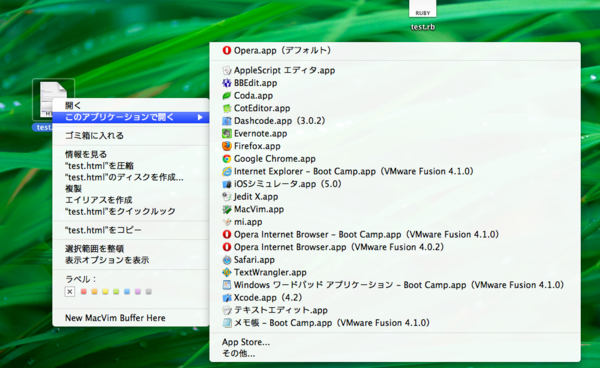Screen dimensions: 600x368
Task: Apply the purple label color
Action: 138,292
